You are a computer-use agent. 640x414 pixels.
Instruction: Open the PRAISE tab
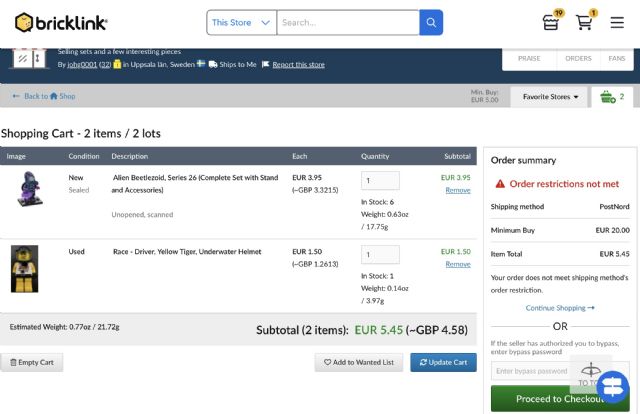529,59
